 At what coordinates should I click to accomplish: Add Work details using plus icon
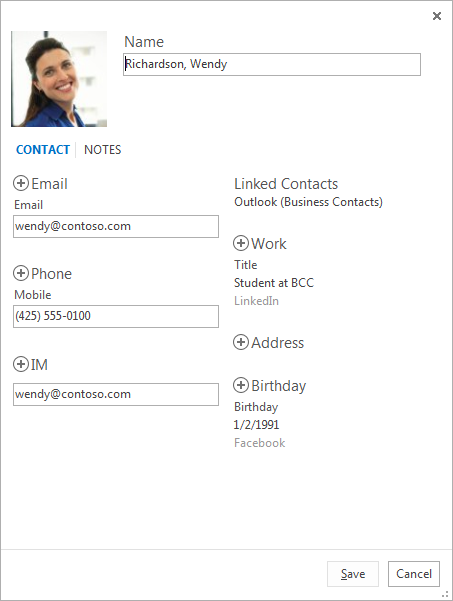point(241,243)
